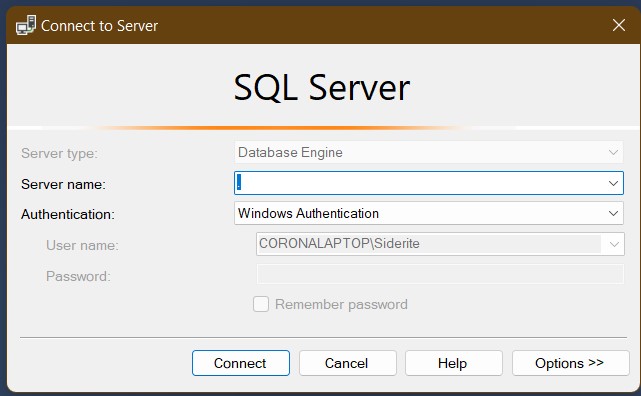
Task: Click the Password input field
Action: click(440, 274)
